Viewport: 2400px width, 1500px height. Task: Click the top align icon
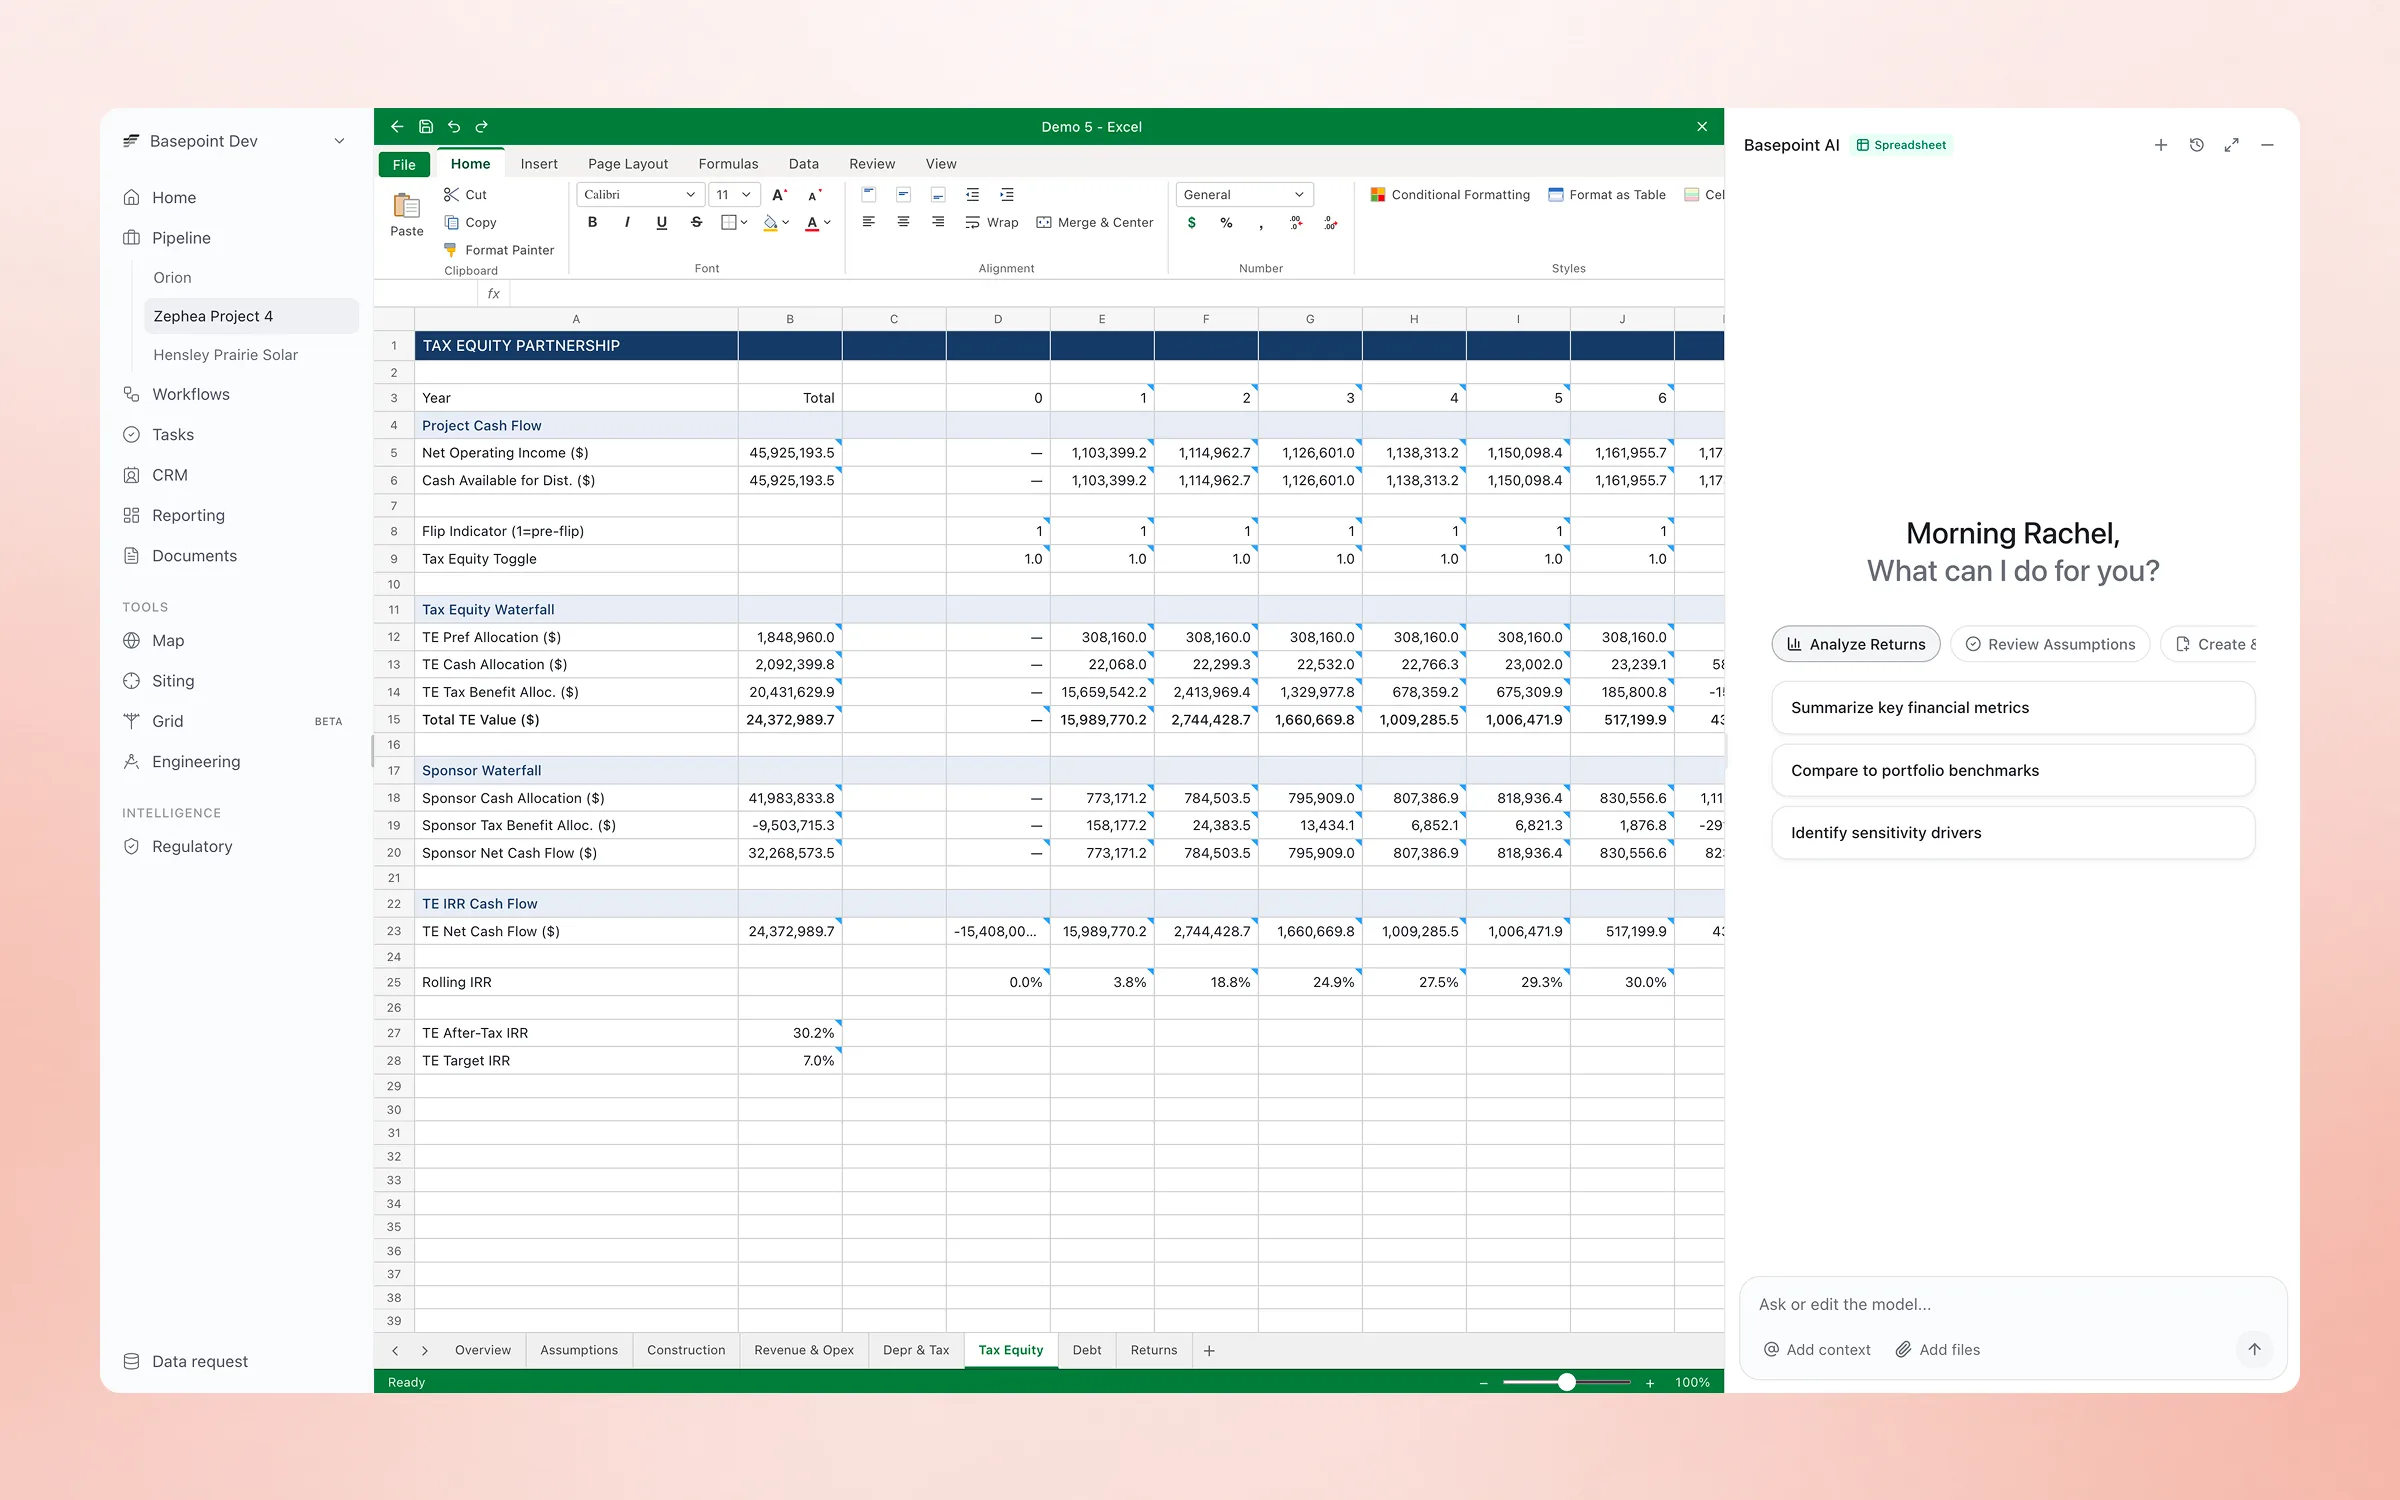pos(868,195)
